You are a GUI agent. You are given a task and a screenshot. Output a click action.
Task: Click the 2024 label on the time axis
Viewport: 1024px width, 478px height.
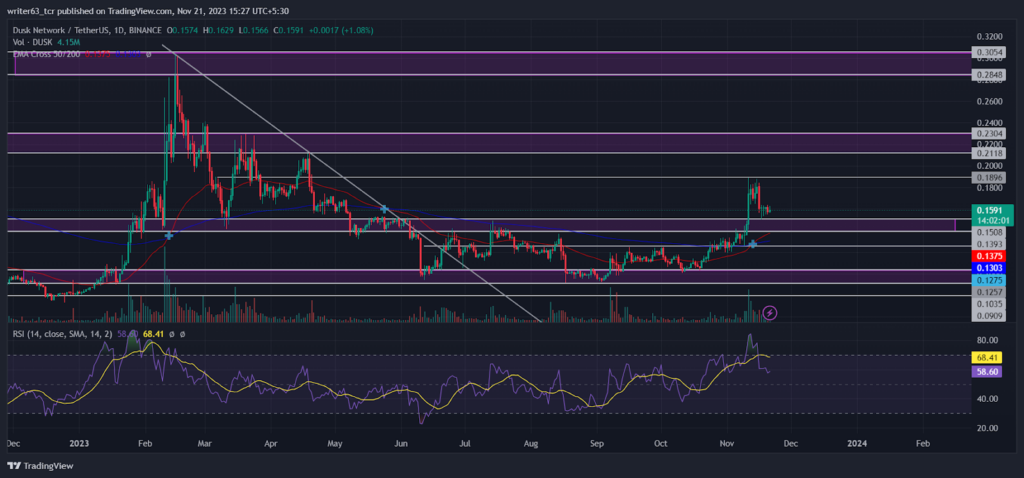coord(856,443)
